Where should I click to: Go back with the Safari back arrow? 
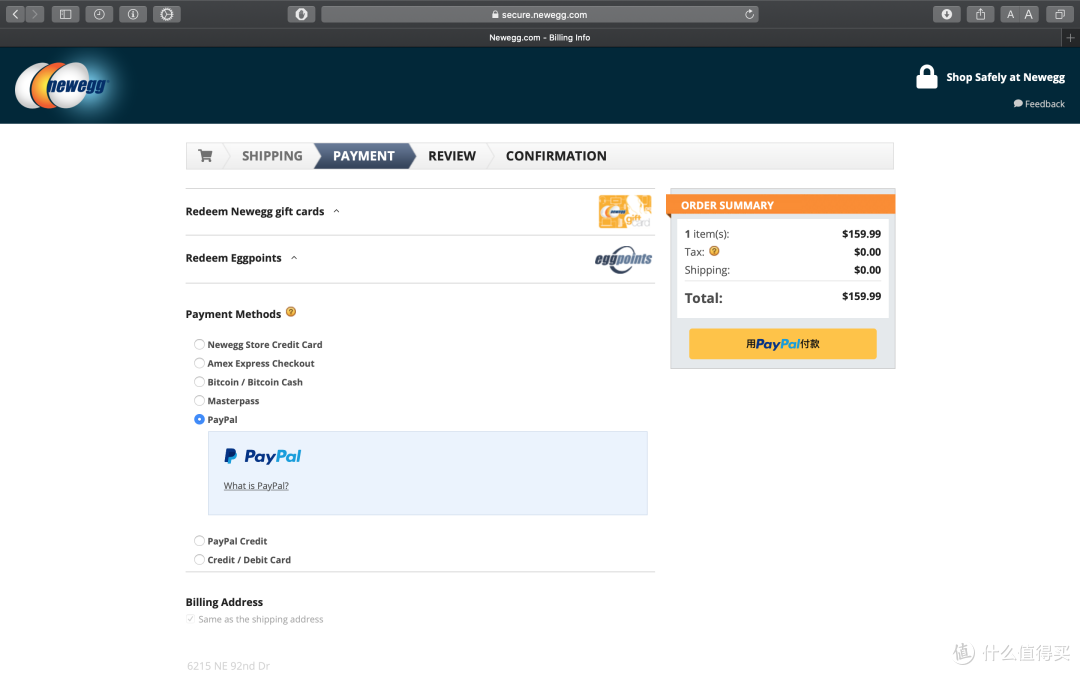(15, 14)
